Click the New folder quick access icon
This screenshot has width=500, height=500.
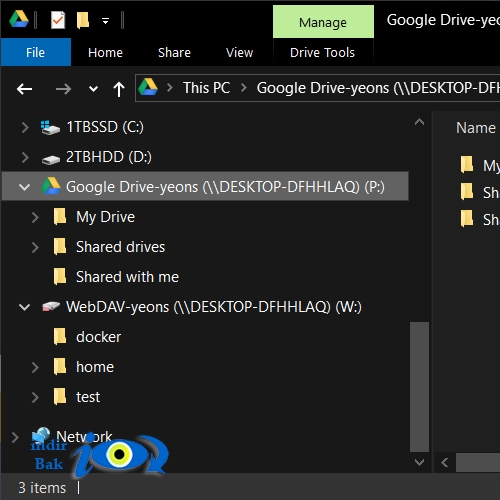coord(83,20)
